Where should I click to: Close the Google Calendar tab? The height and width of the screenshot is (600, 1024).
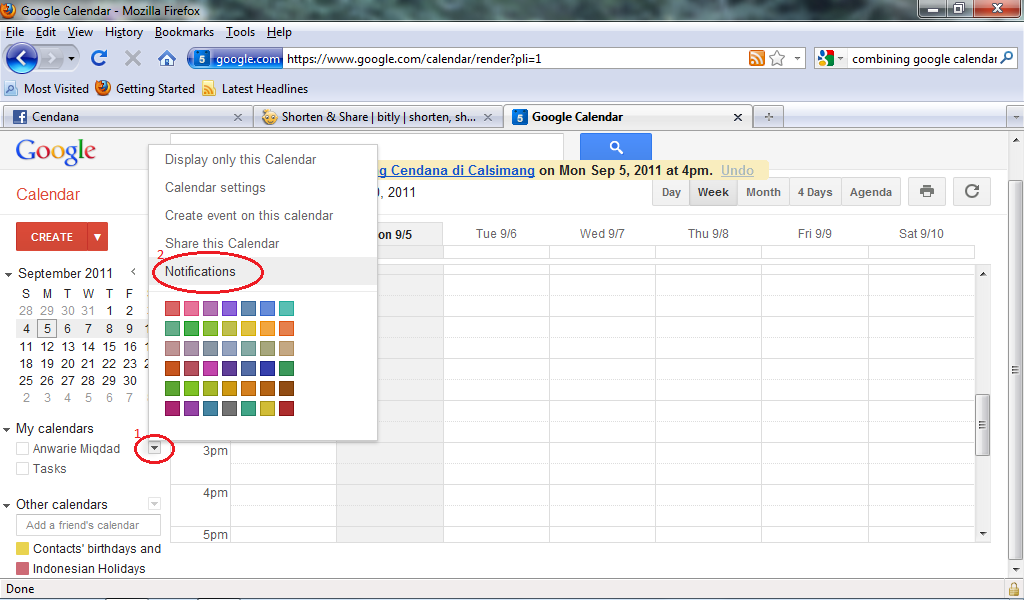tap(738, 118)
